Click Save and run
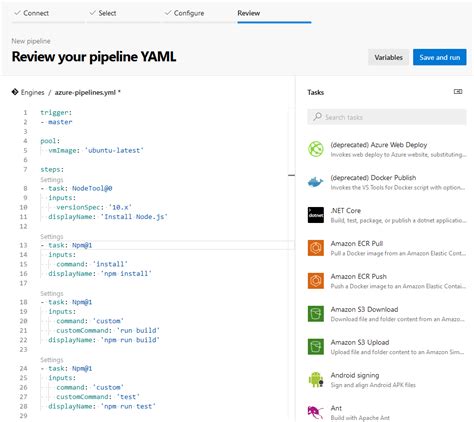474x422 pixels. 440,57
